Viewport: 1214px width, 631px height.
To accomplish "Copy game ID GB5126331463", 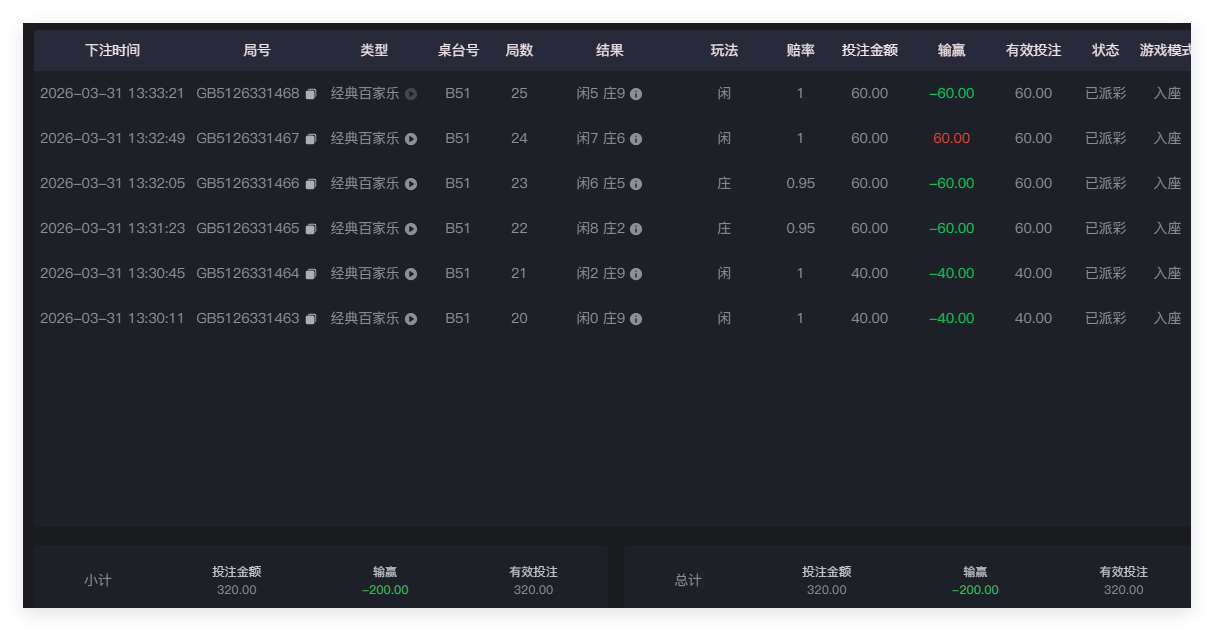I will pos(311,318).
